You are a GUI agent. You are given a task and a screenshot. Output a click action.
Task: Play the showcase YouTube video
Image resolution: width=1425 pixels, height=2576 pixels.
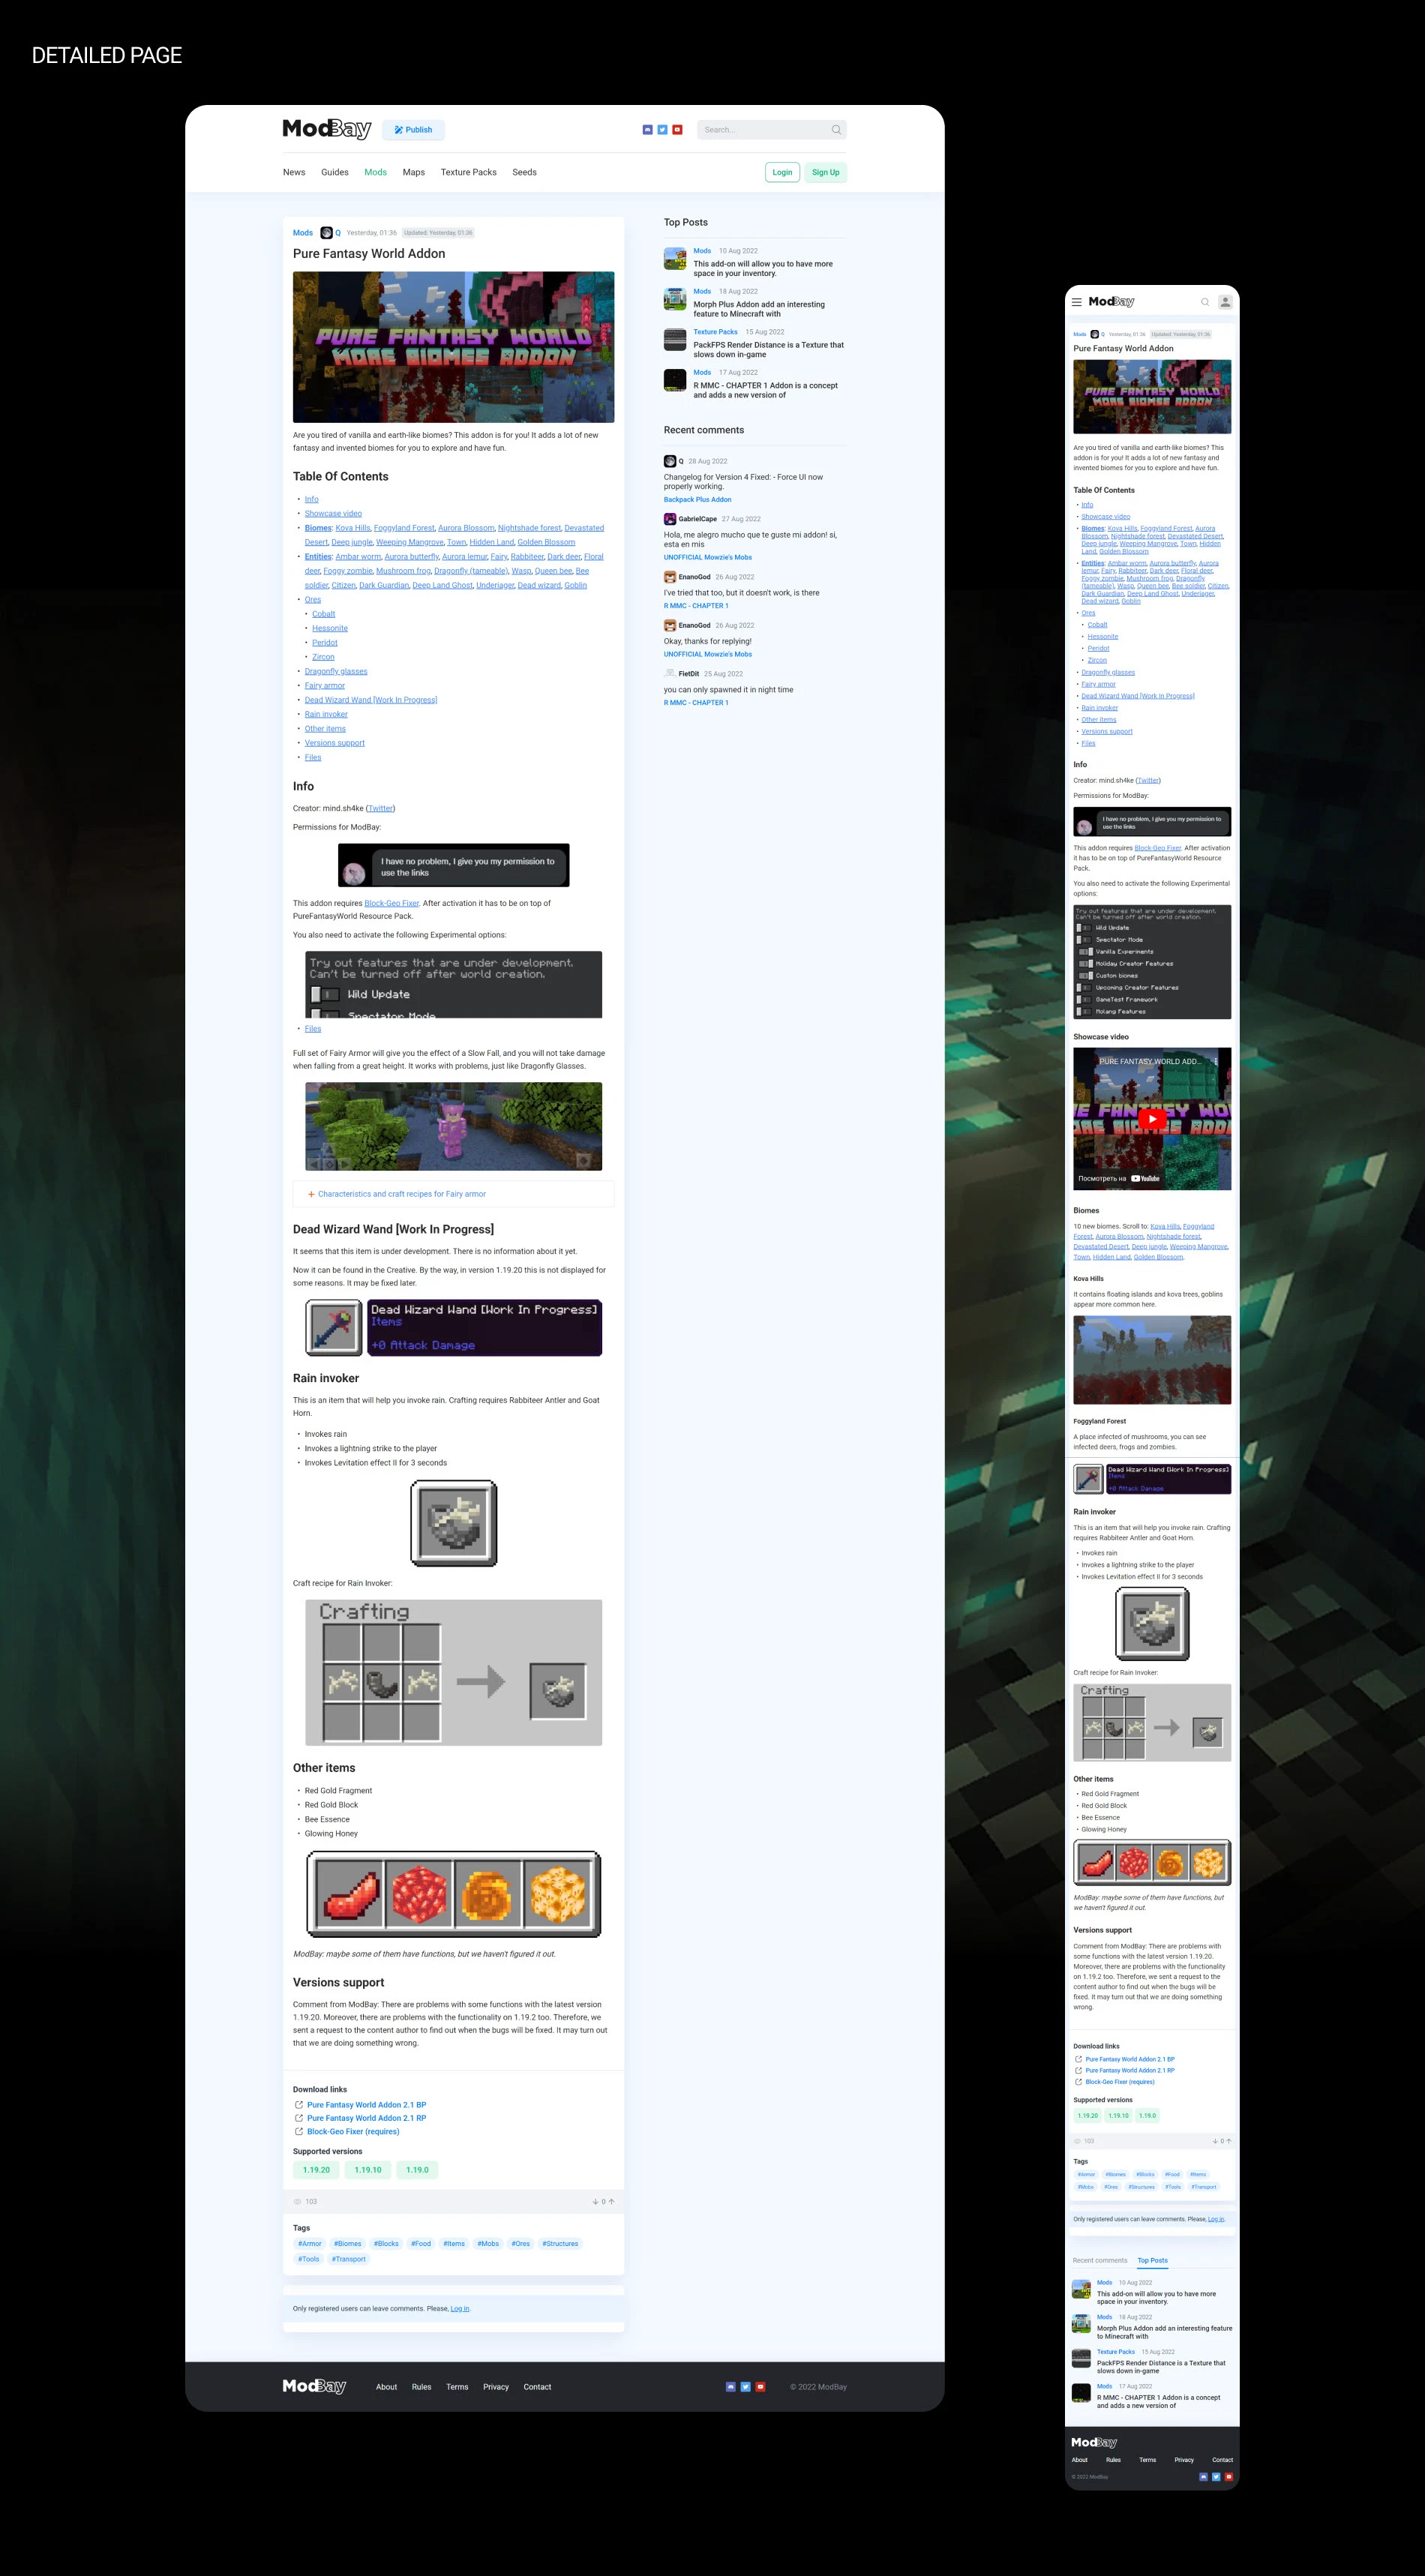coord(1152,1118)
